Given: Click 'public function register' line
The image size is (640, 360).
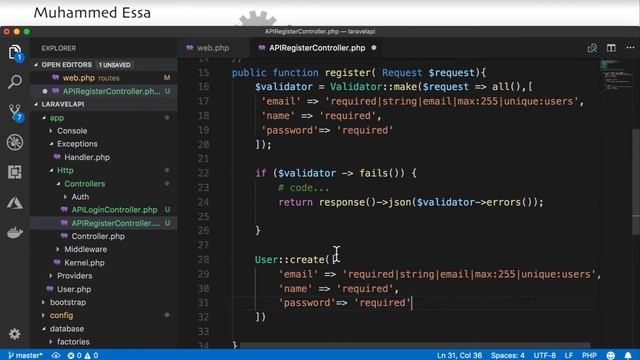Looking at the screenshot, I should pos(359,73).
